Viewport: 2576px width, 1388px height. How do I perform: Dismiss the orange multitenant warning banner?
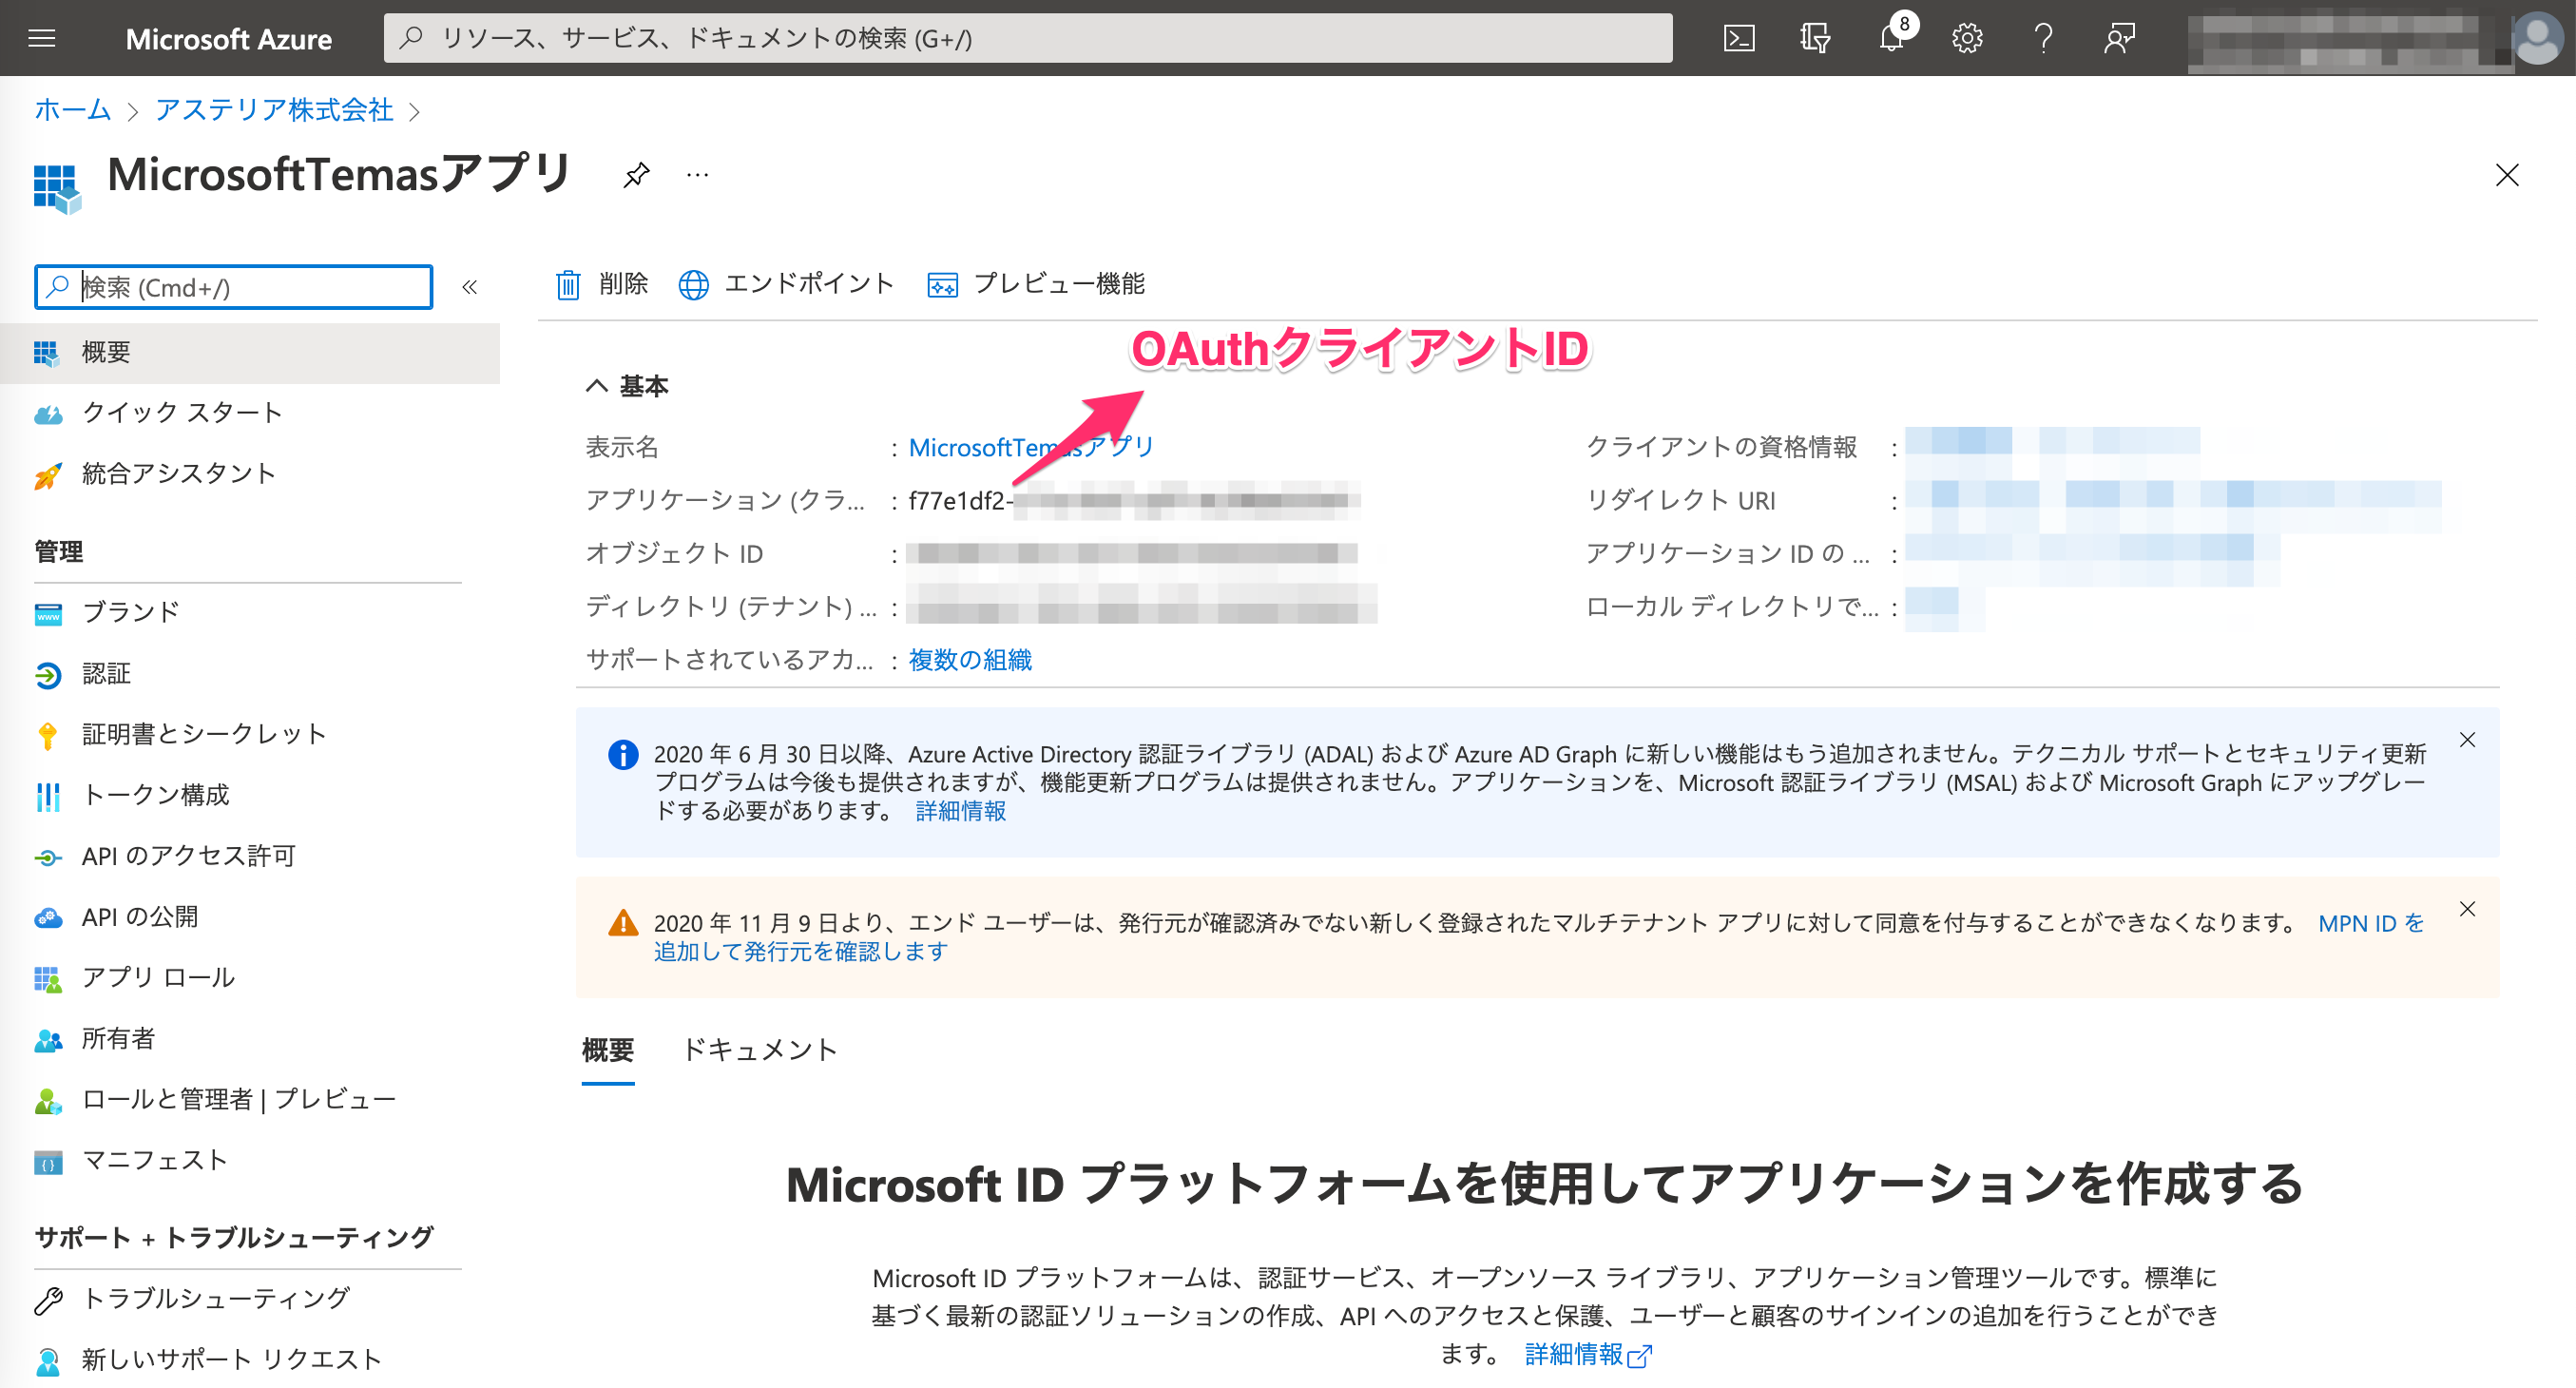point(2467,909)
